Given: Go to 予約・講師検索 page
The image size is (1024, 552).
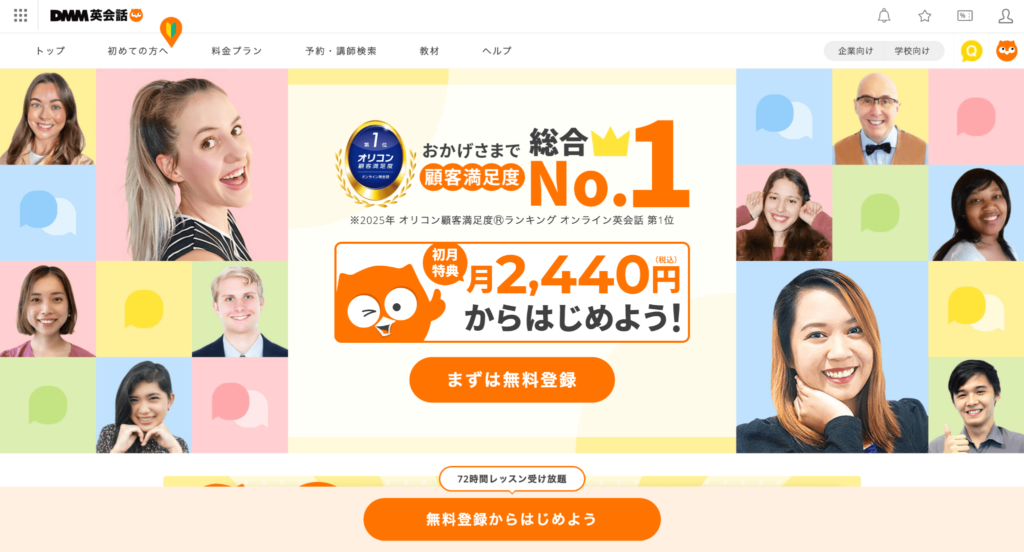Looking at the screenshot, I should pos(340,51).
